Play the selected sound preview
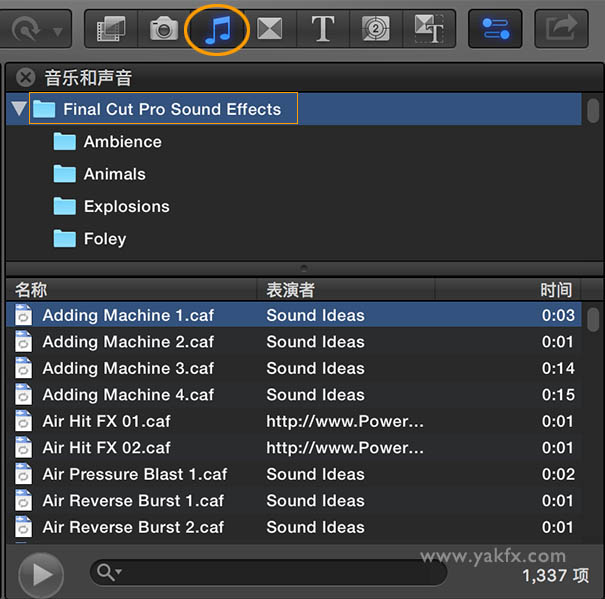Image resolution: width=605 pixels, height=599 pixels. point(41,575)
